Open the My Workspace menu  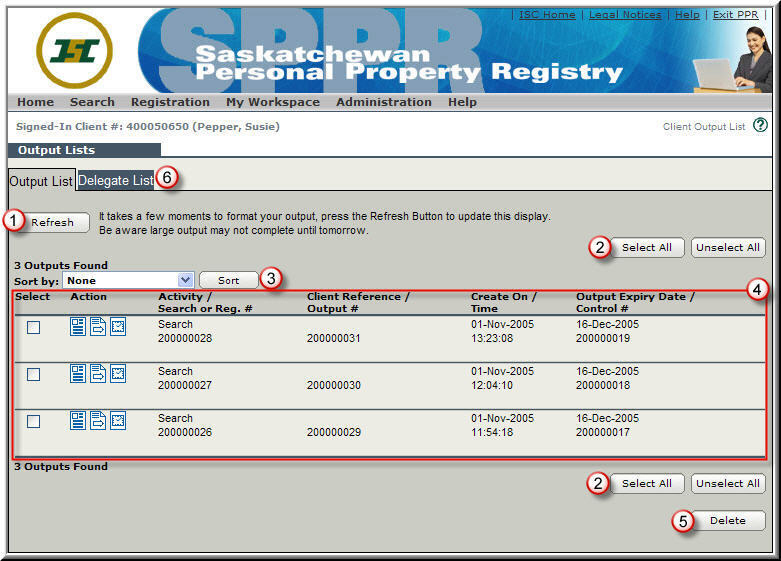(273, 102)
